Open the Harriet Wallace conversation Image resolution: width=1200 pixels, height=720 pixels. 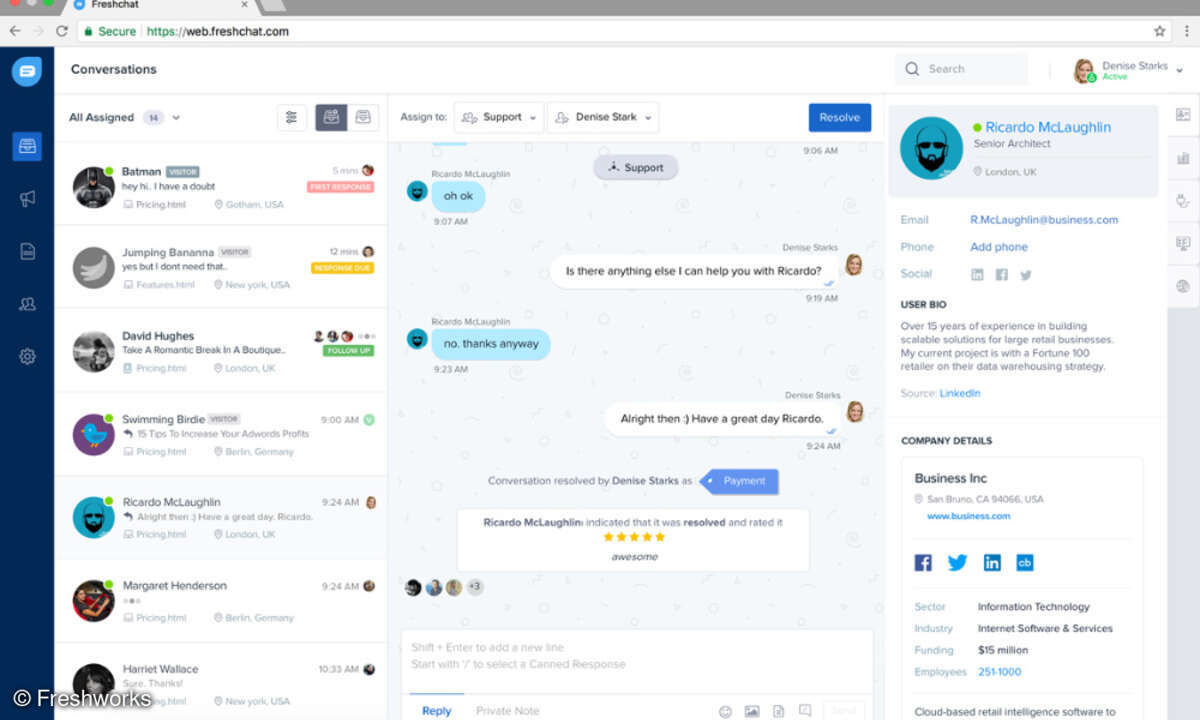221,682
